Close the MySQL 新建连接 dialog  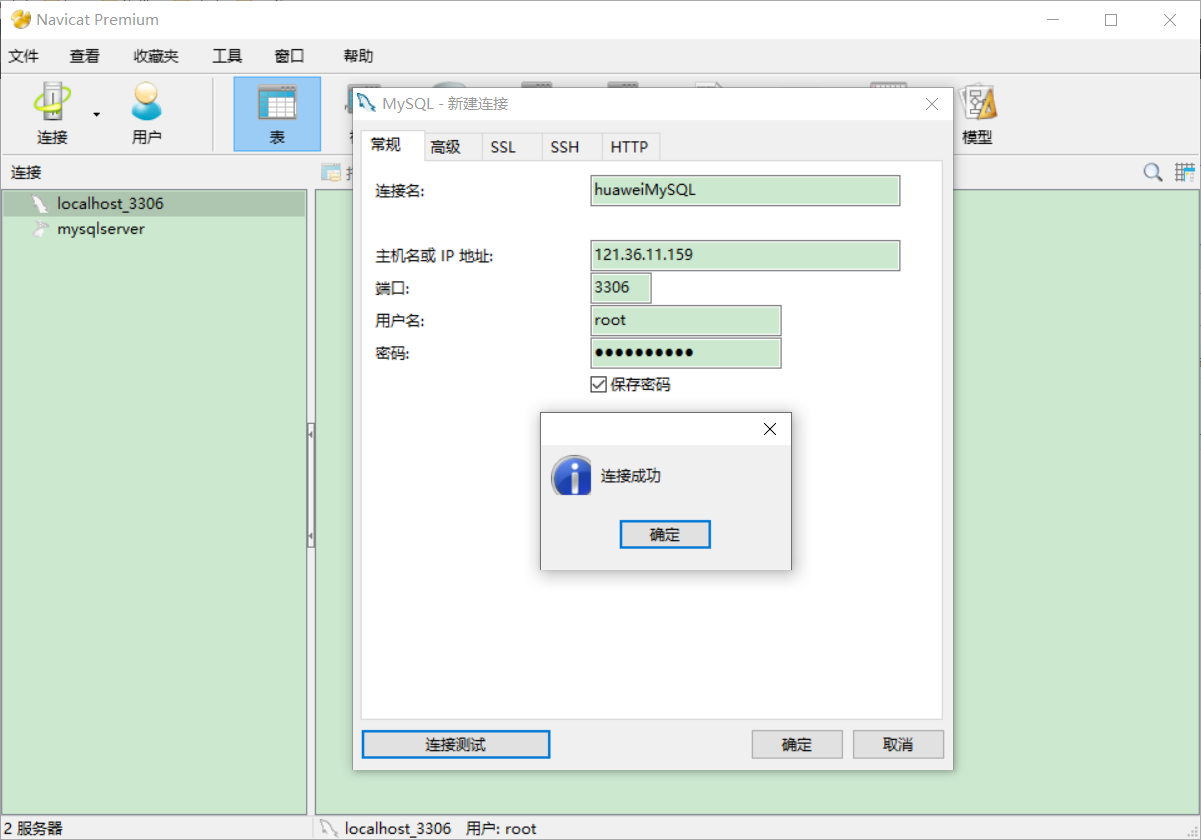click(x=932, y=104)
